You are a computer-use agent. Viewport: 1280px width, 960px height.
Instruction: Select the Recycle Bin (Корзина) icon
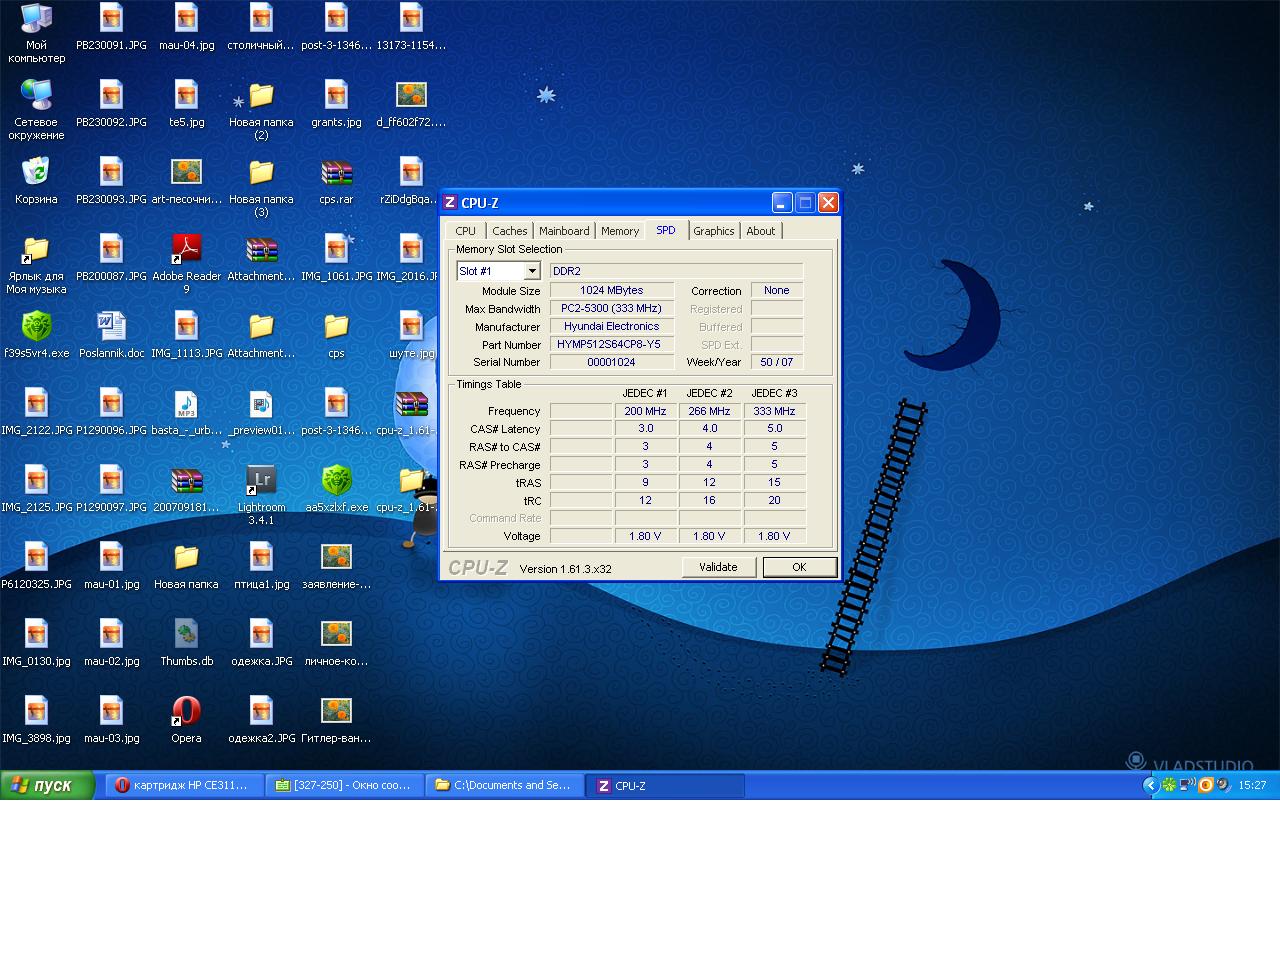pyautogui.click(x=36, y=172)
